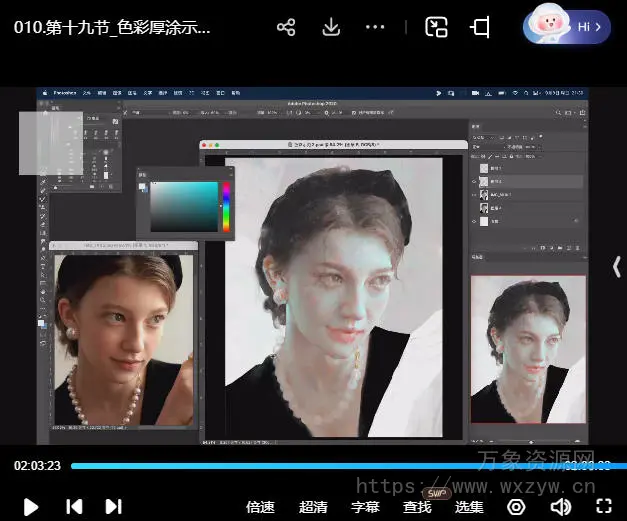Open the 选集 episode list
627x521 pixels.
[469, 507]
